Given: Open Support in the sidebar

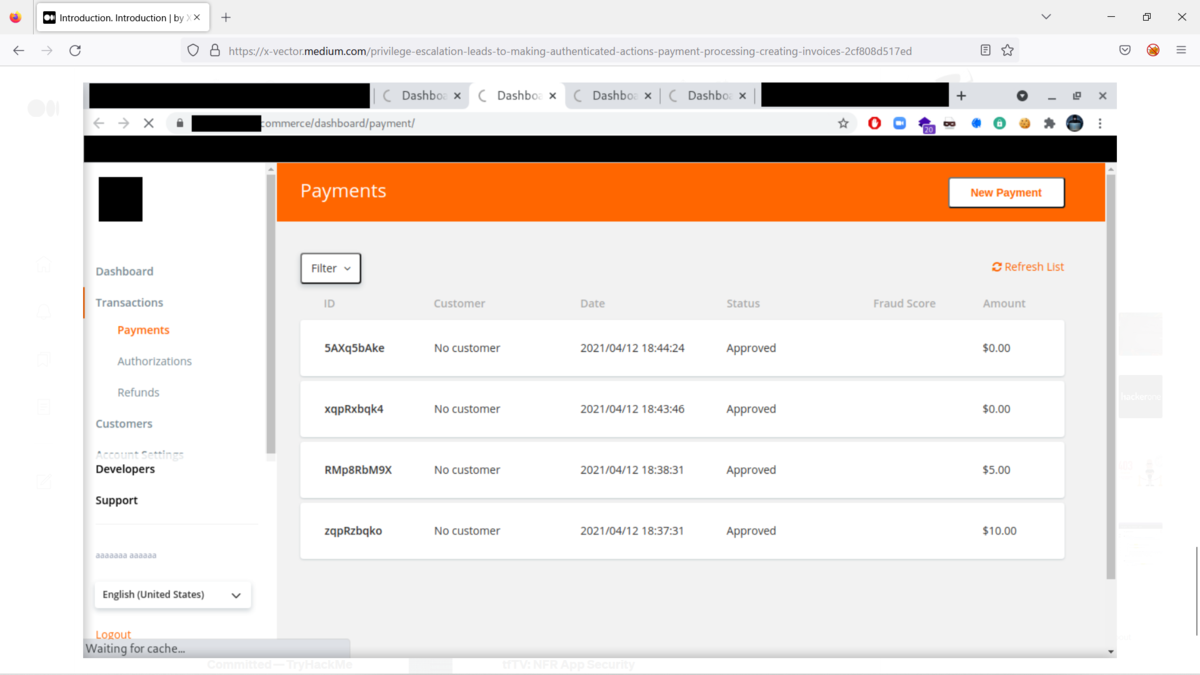Looking at the screenshot, I should click(116, 500).
